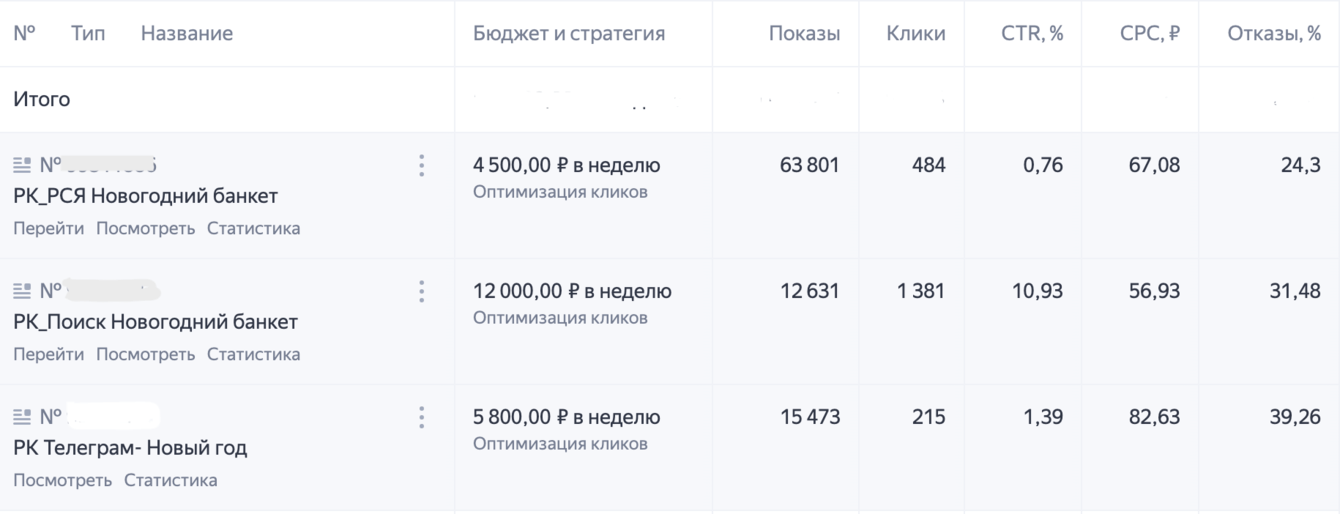Click campaign type icon of РК Телеграм campaign
The height and width of the screenshot is (514, 1340).
(22, 417)
